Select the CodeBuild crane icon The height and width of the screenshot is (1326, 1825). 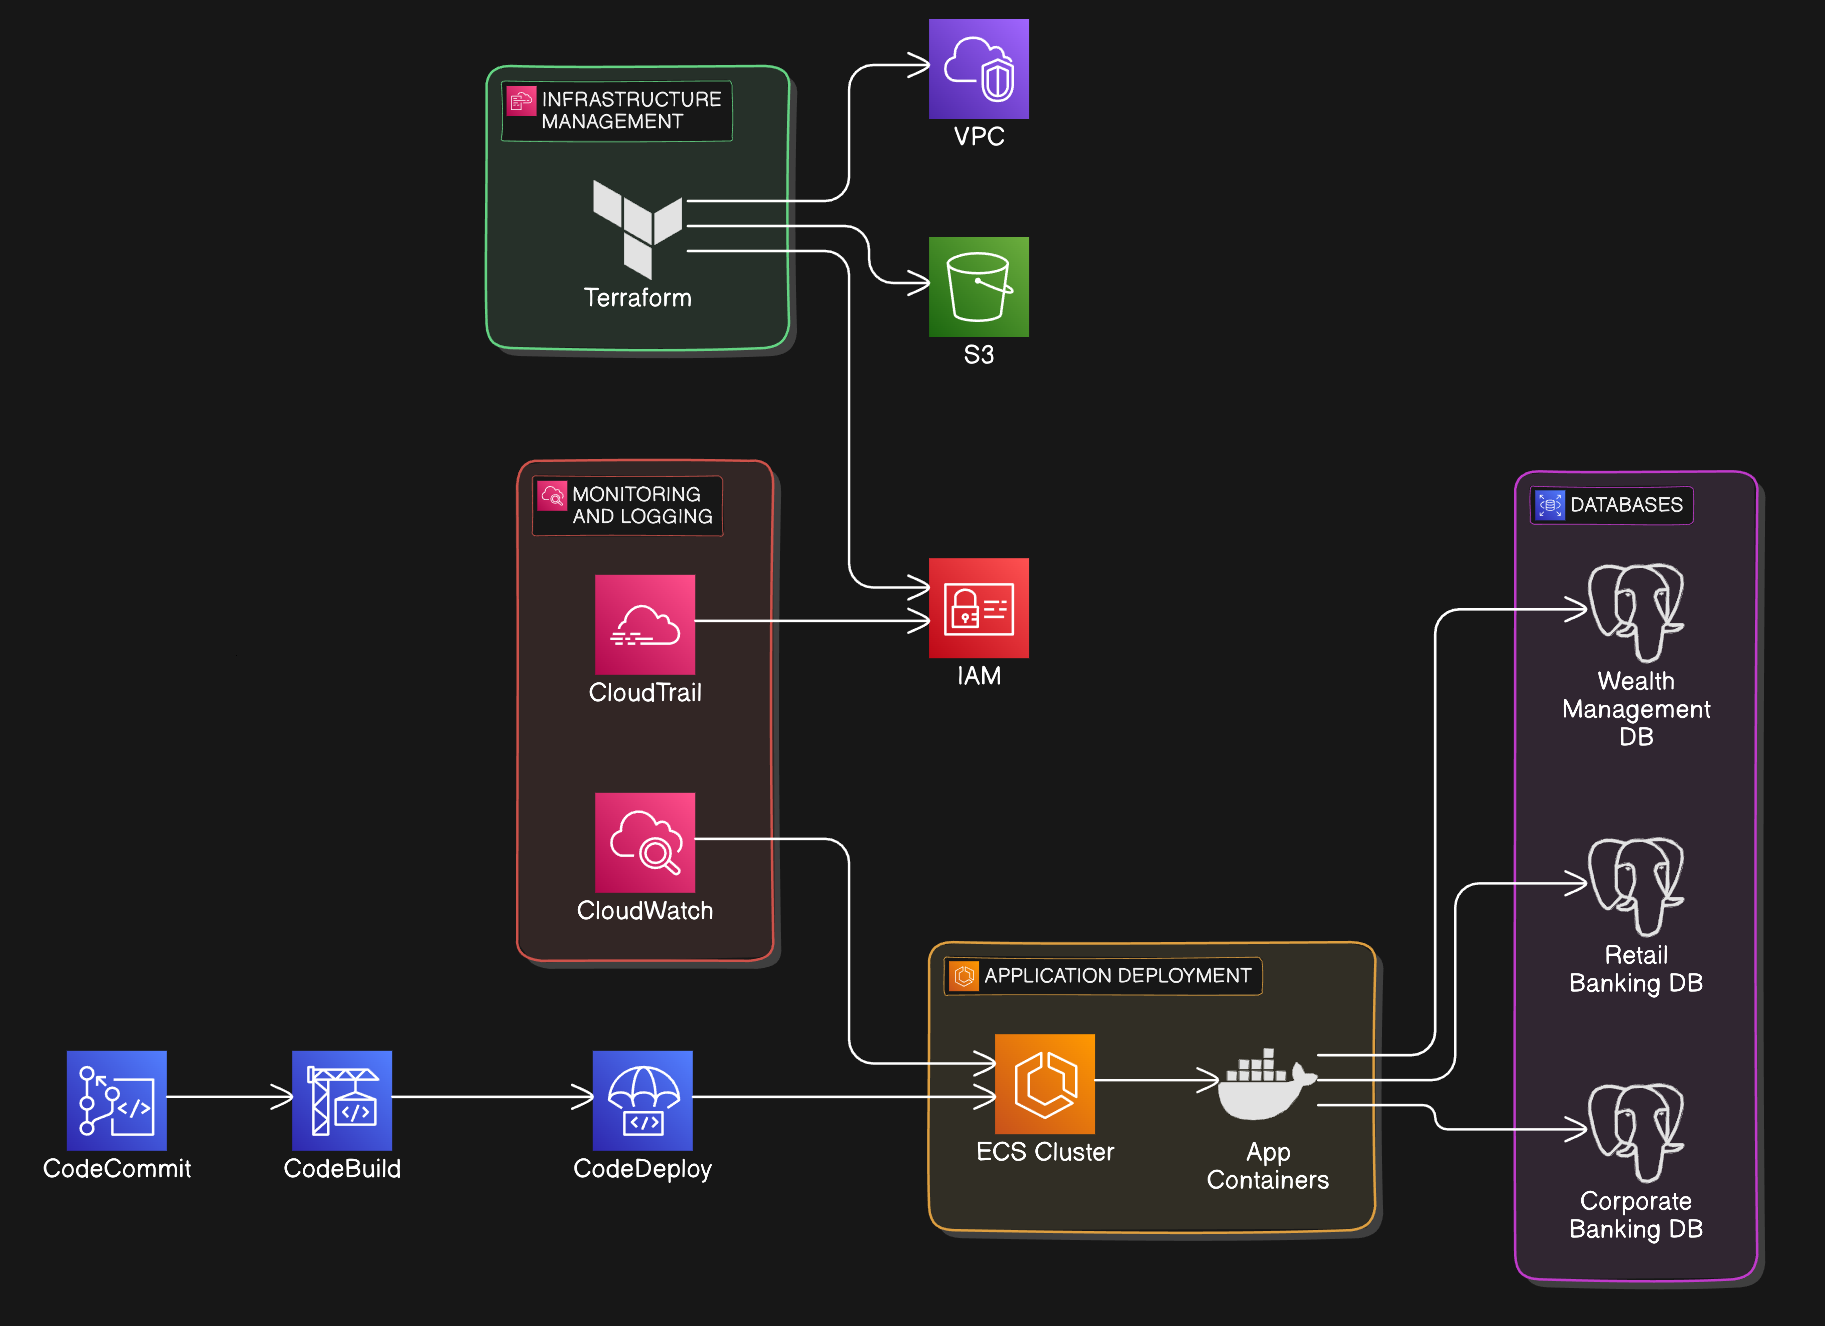tap(342, 1101)
